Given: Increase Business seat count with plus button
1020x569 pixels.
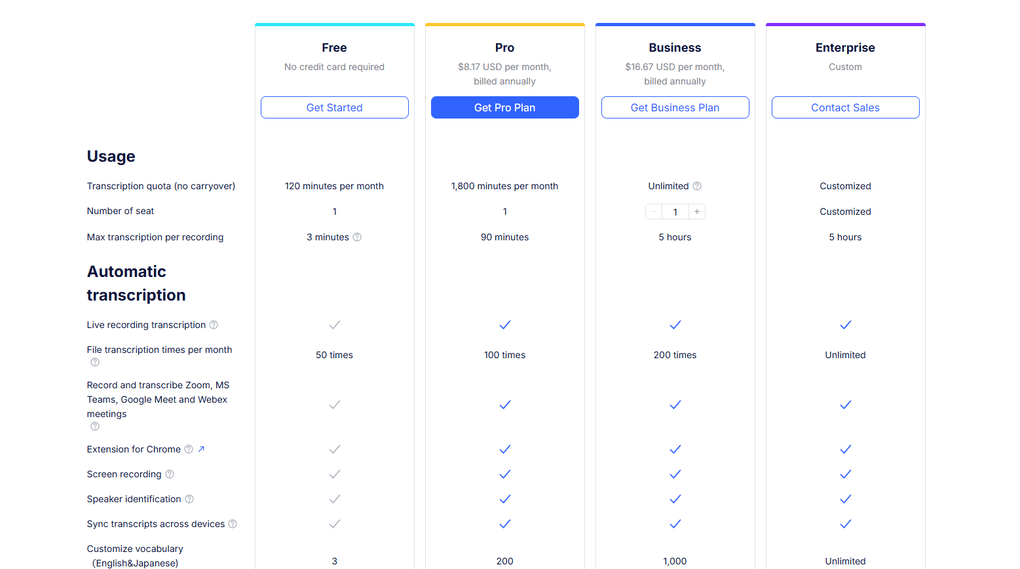Looking at the screenshot, I should click(697, 212).
